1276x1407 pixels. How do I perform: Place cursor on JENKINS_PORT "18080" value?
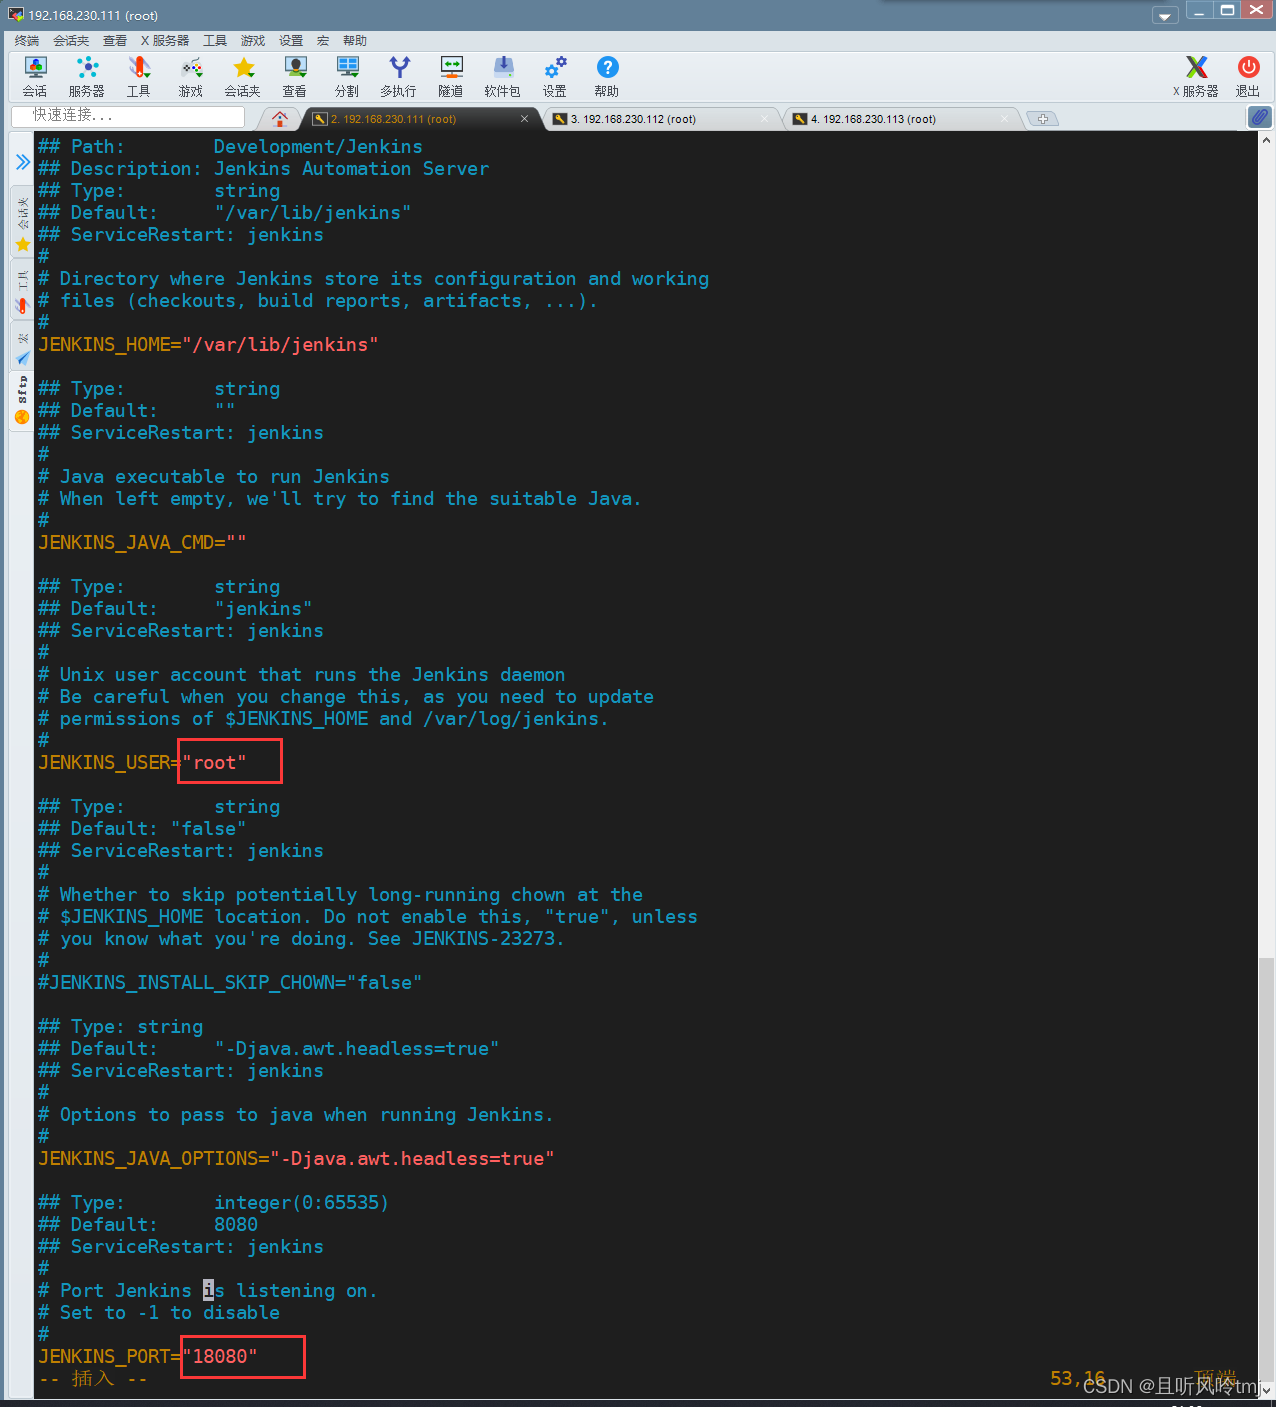(x=220, y=1357)
